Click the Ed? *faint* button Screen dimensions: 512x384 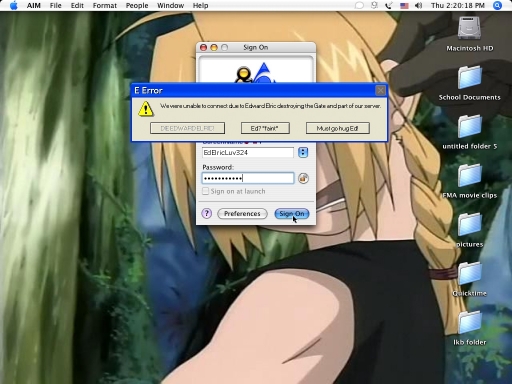(265, 128)
